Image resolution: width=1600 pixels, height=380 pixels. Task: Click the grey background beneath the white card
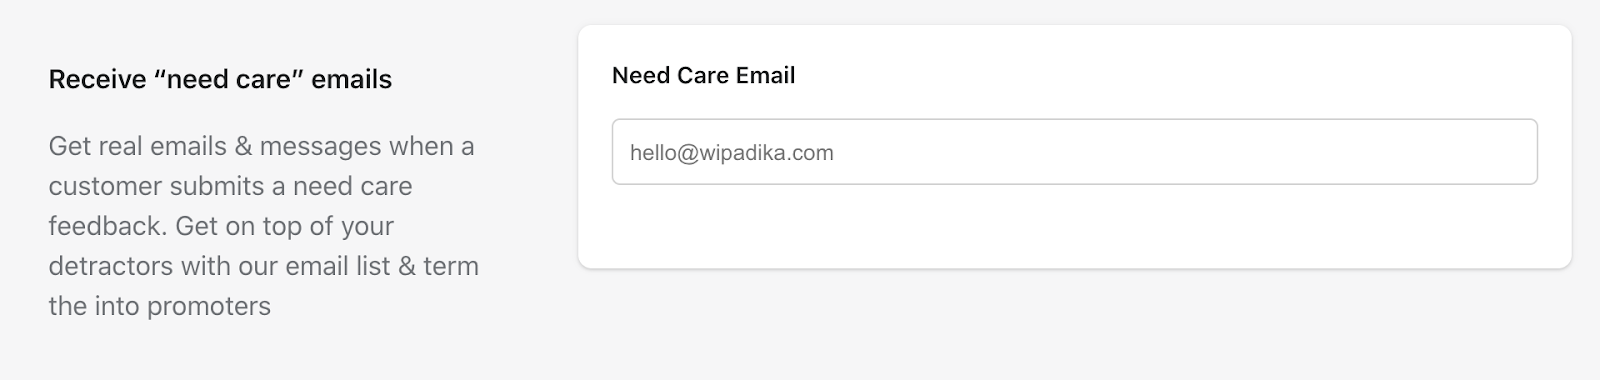coord(1074,325)
